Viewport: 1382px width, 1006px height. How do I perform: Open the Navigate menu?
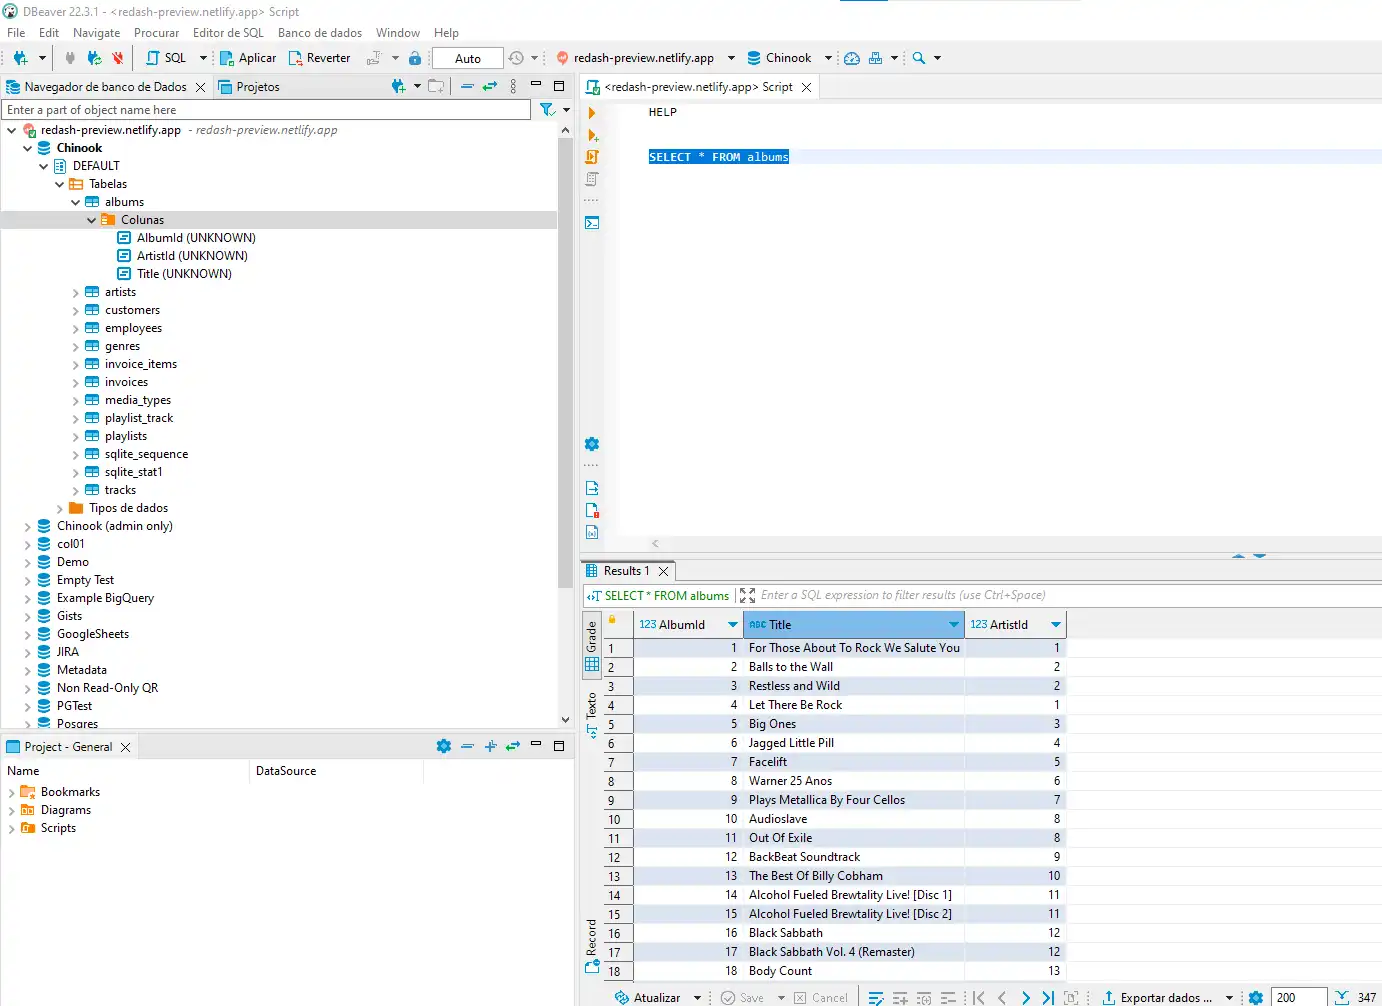96,33
